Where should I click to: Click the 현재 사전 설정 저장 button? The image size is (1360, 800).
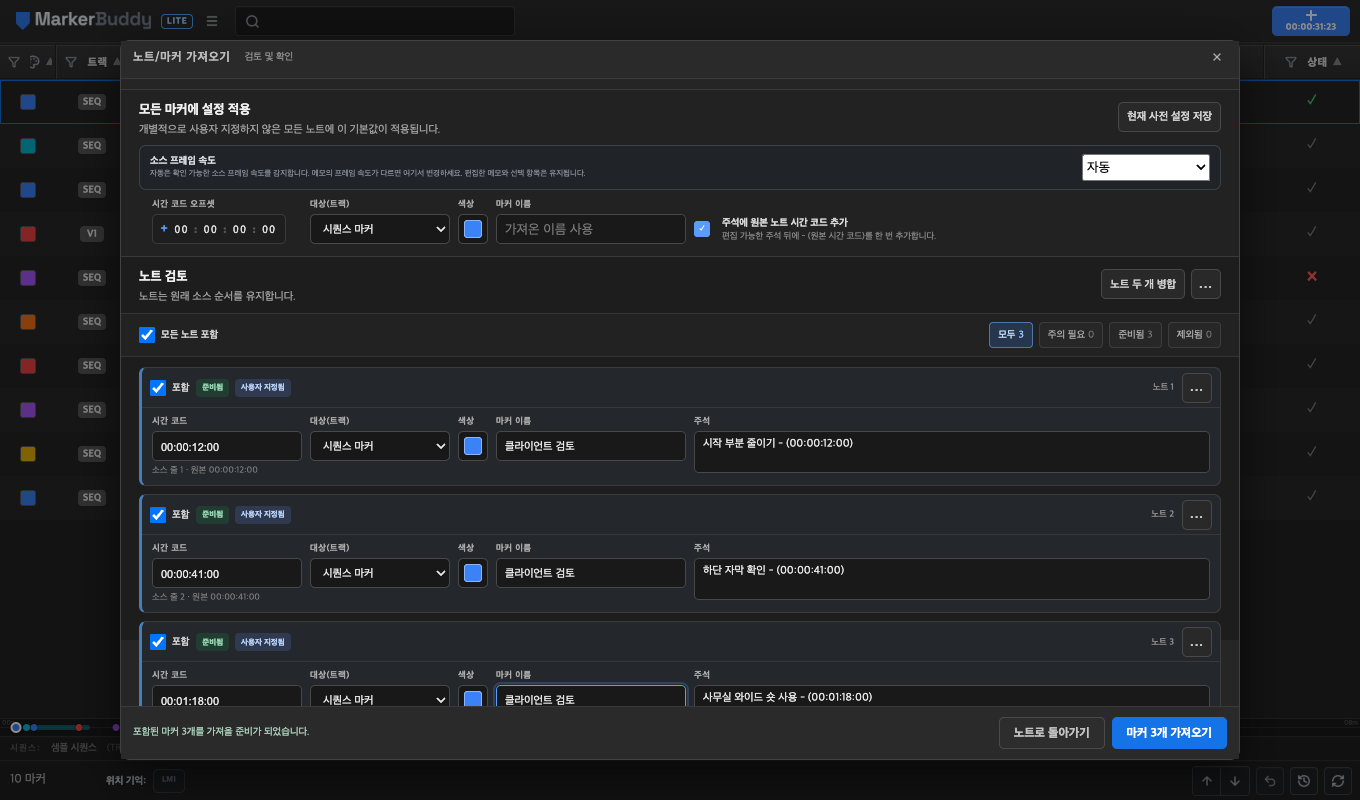1169,117
